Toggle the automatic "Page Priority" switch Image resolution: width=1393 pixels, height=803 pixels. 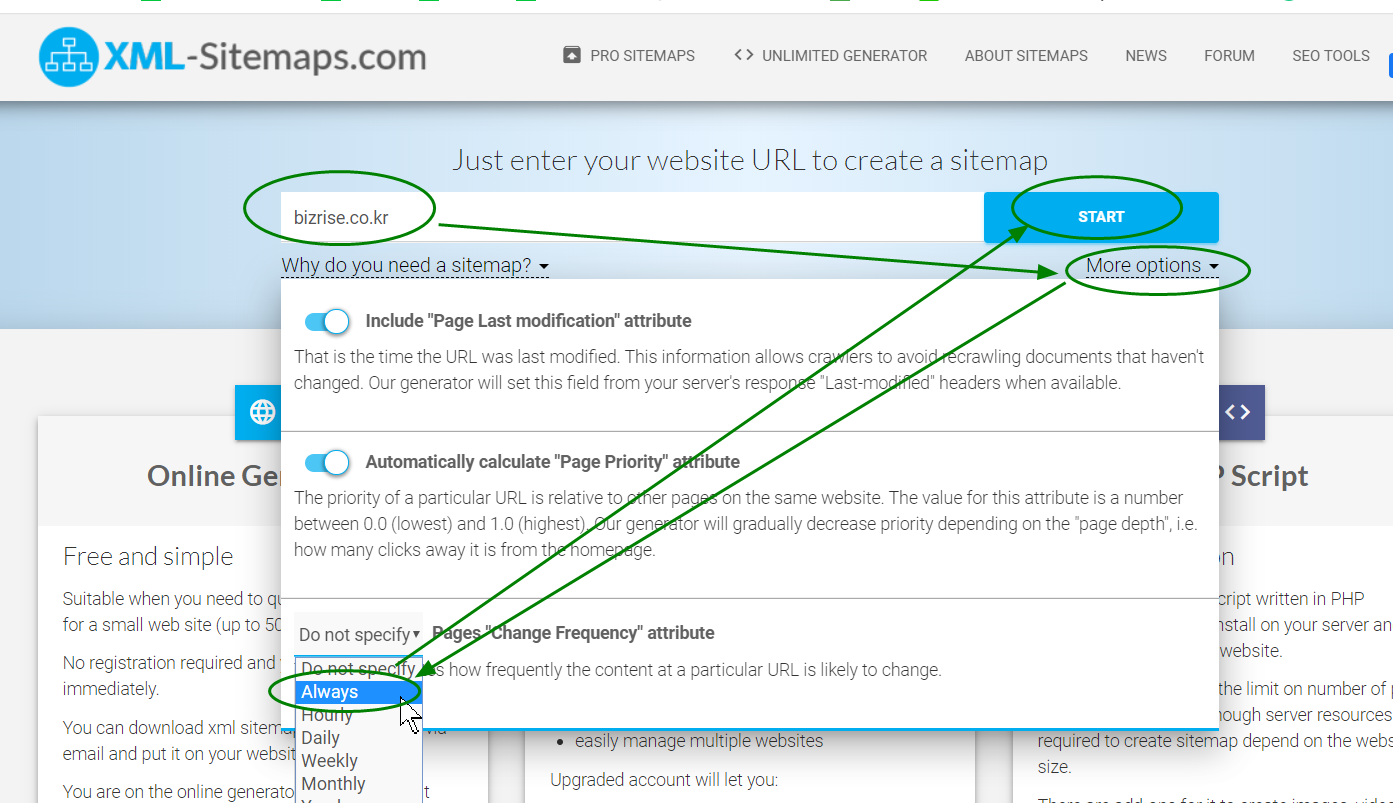327,462
